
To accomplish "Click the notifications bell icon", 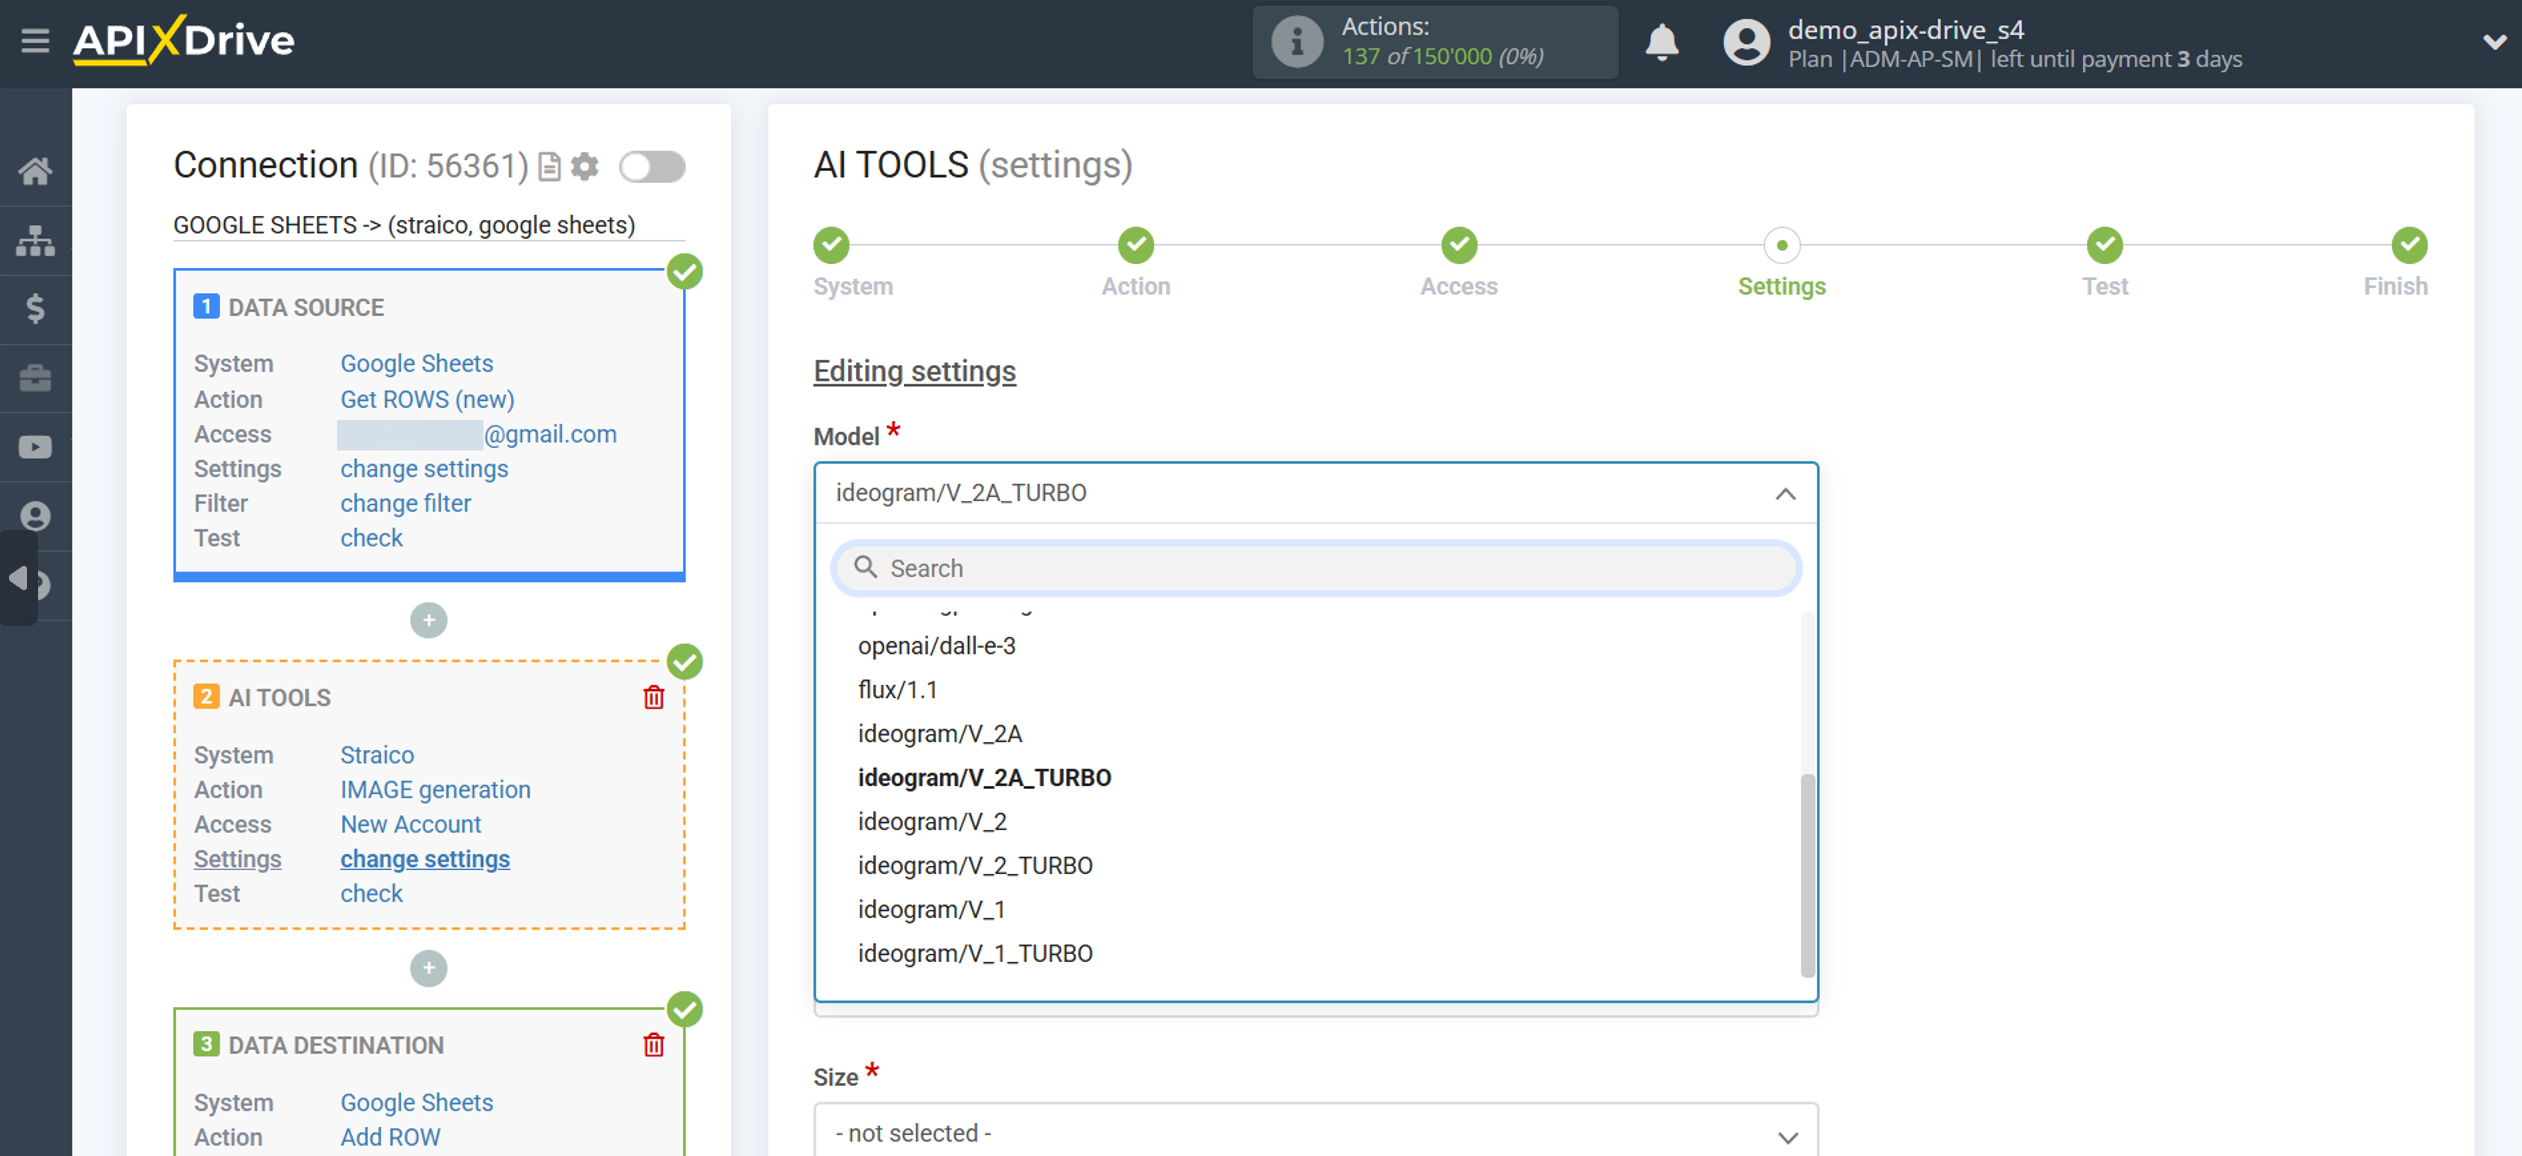I will [1661, 42].
